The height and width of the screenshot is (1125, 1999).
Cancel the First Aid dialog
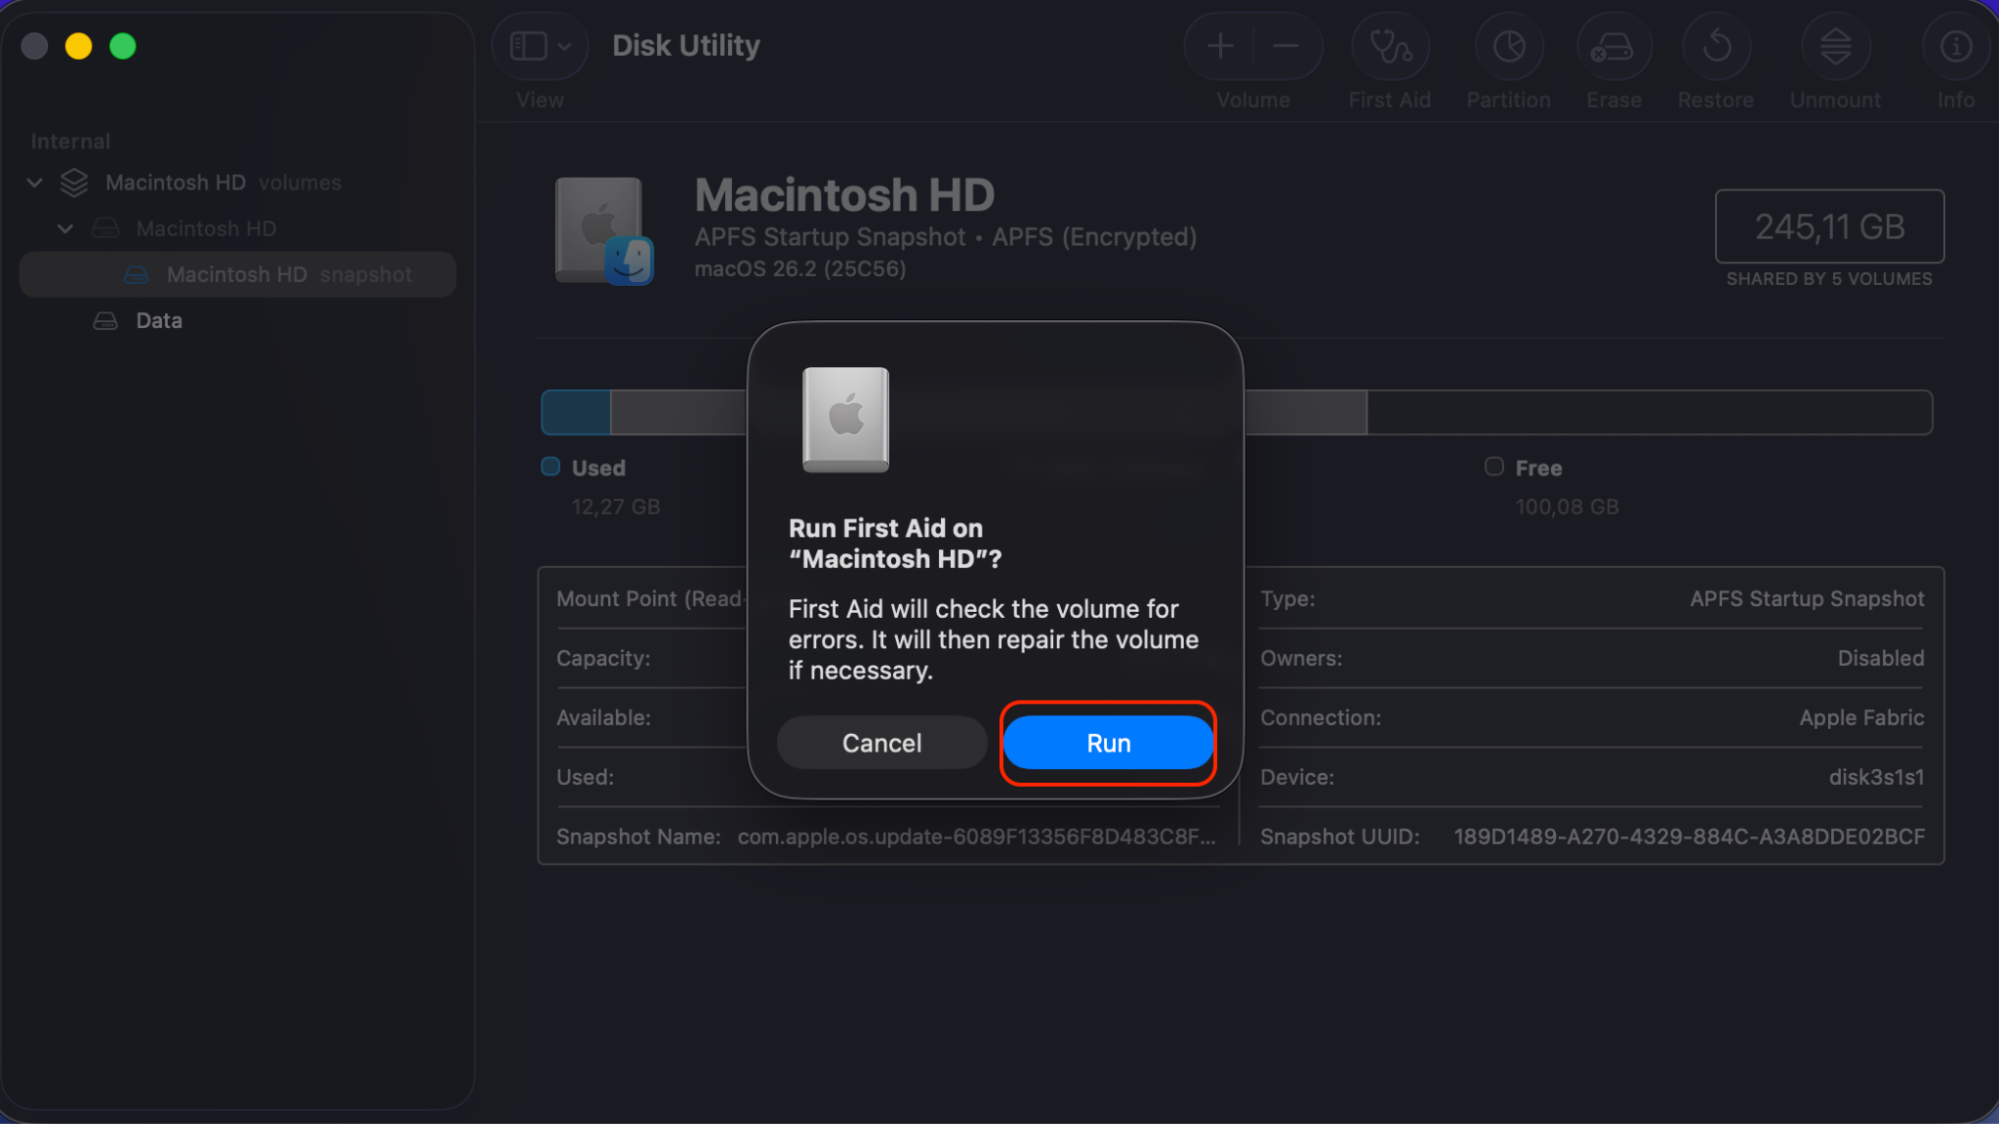[881, 742]
